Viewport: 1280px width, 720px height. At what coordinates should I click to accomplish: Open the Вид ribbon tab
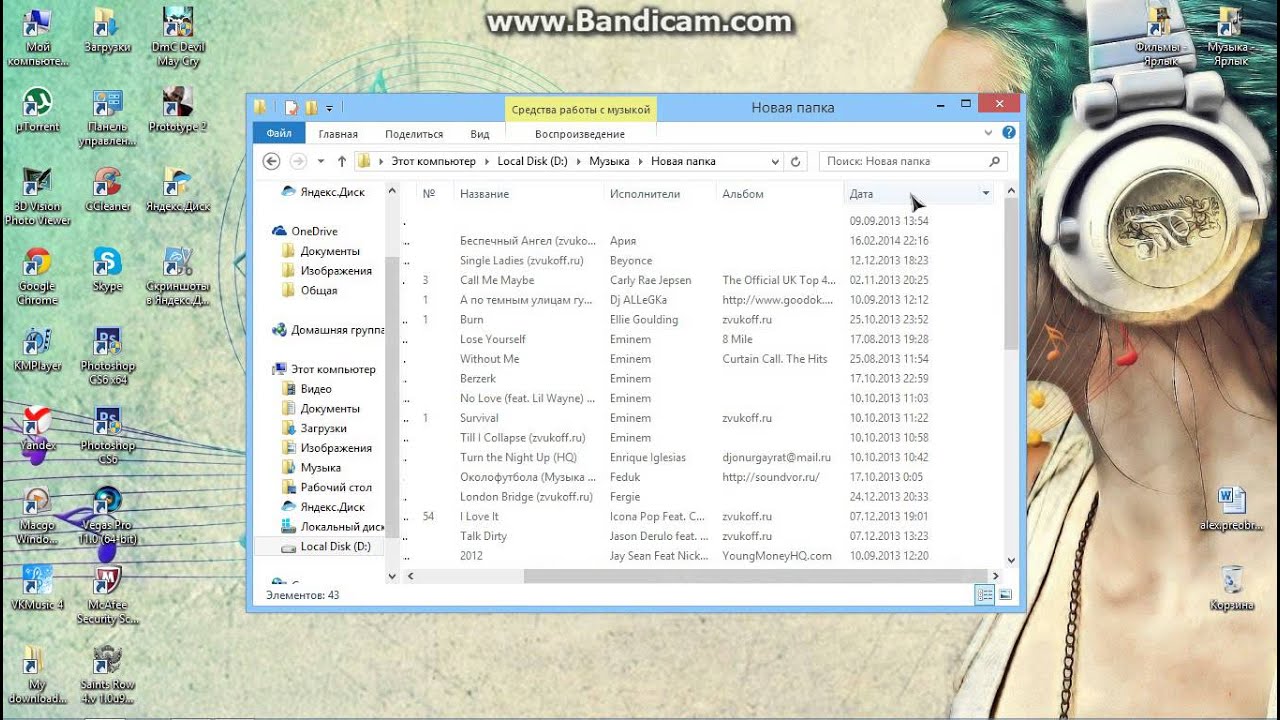click(480, 134)
